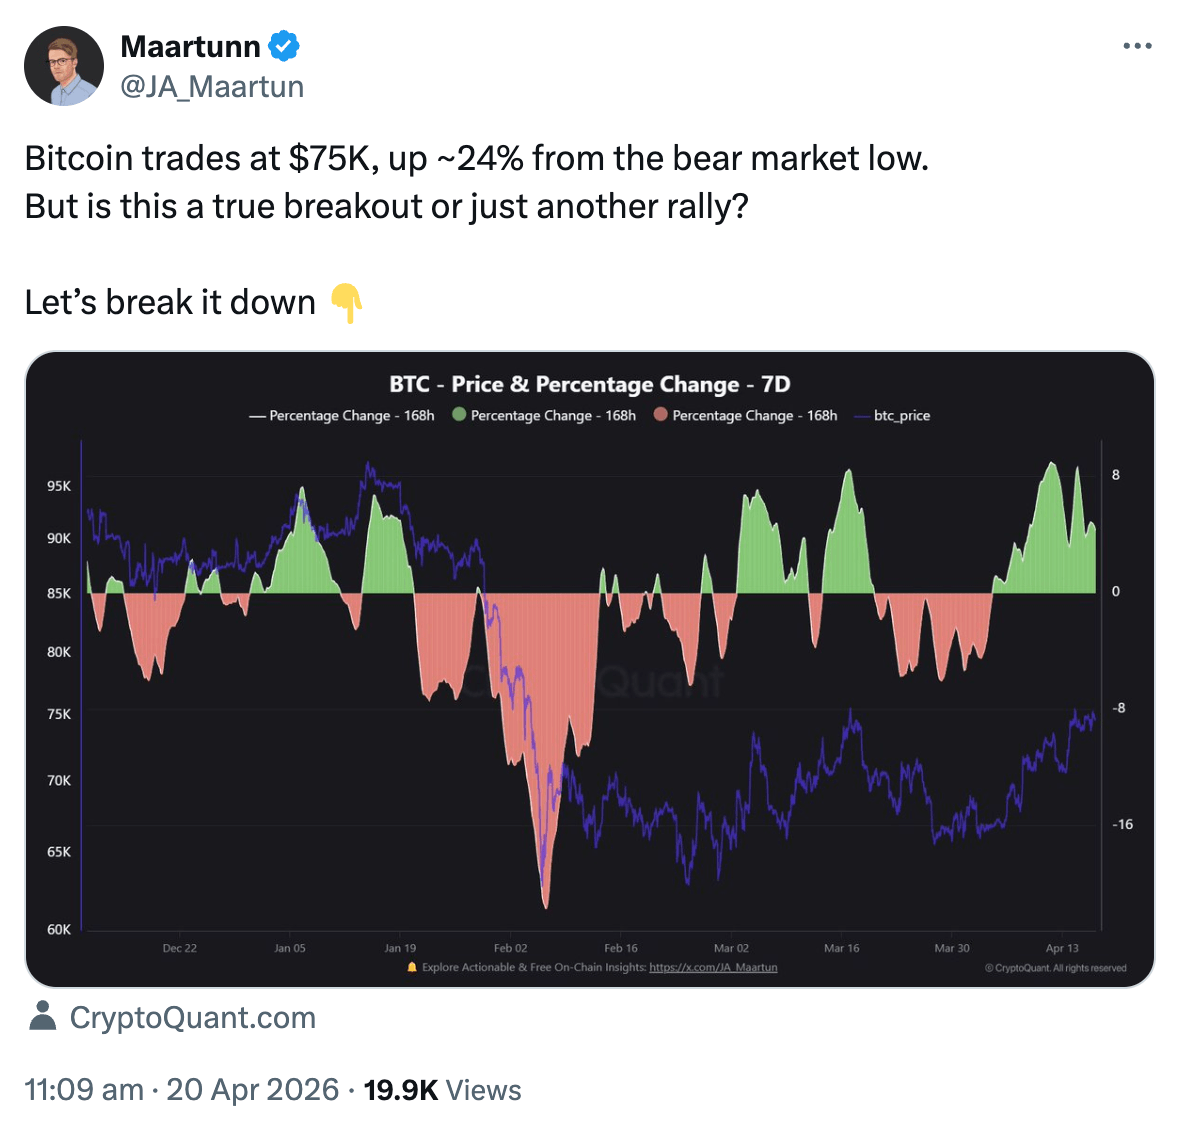Screen dimensions: 1184x1128
Task: View the 19.9K Views count
Action: [x=442, y=1089]
